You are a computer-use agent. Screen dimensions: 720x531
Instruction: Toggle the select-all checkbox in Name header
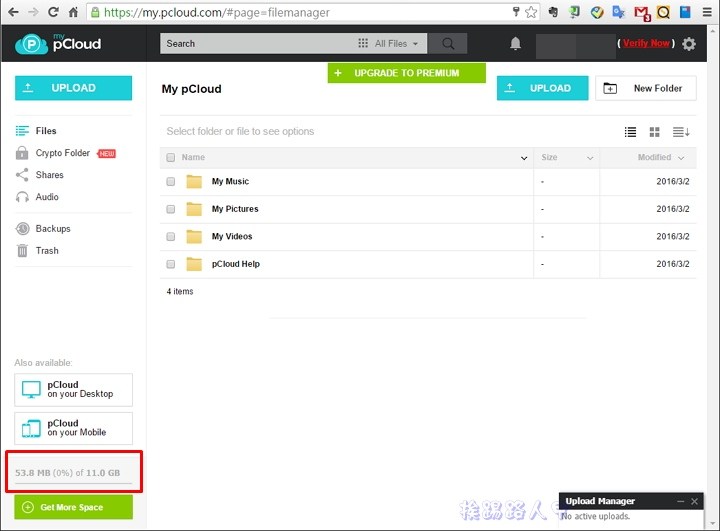[x=171, y=158]
